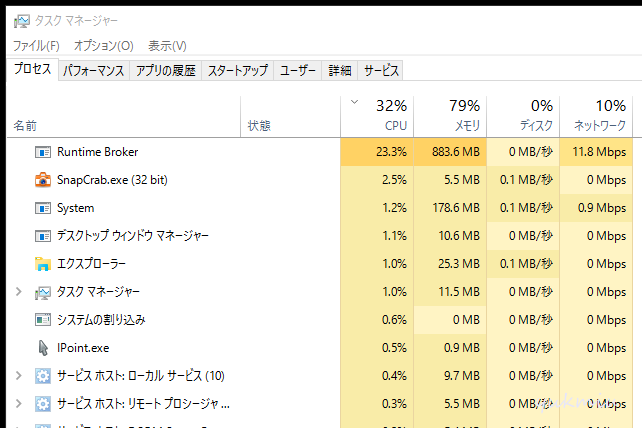Open the スタートアップ tab
The height and width of the screenshot is (428, 642).
238,71
